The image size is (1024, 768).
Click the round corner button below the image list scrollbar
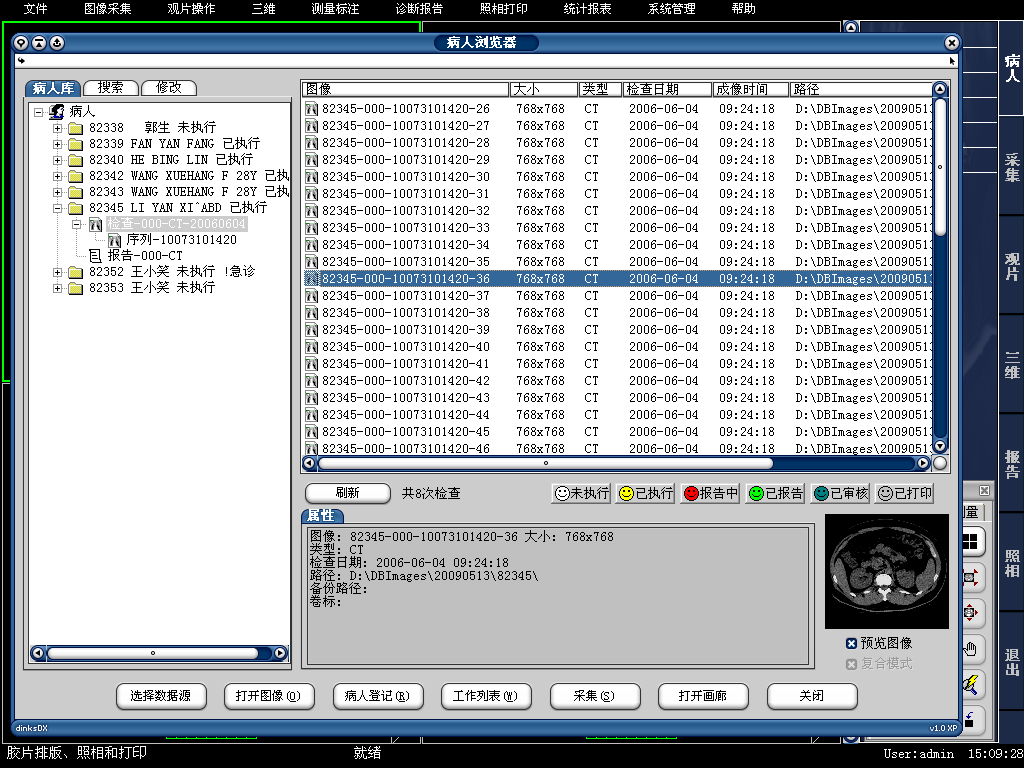click(x=940, y=463)
